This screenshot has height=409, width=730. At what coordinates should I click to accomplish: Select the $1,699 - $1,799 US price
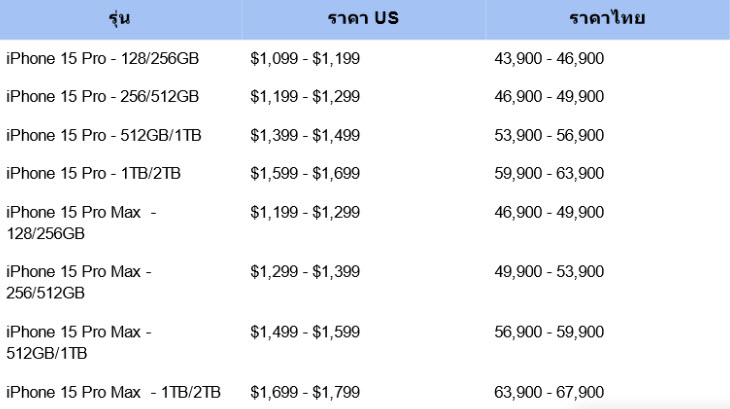point(305,392)
